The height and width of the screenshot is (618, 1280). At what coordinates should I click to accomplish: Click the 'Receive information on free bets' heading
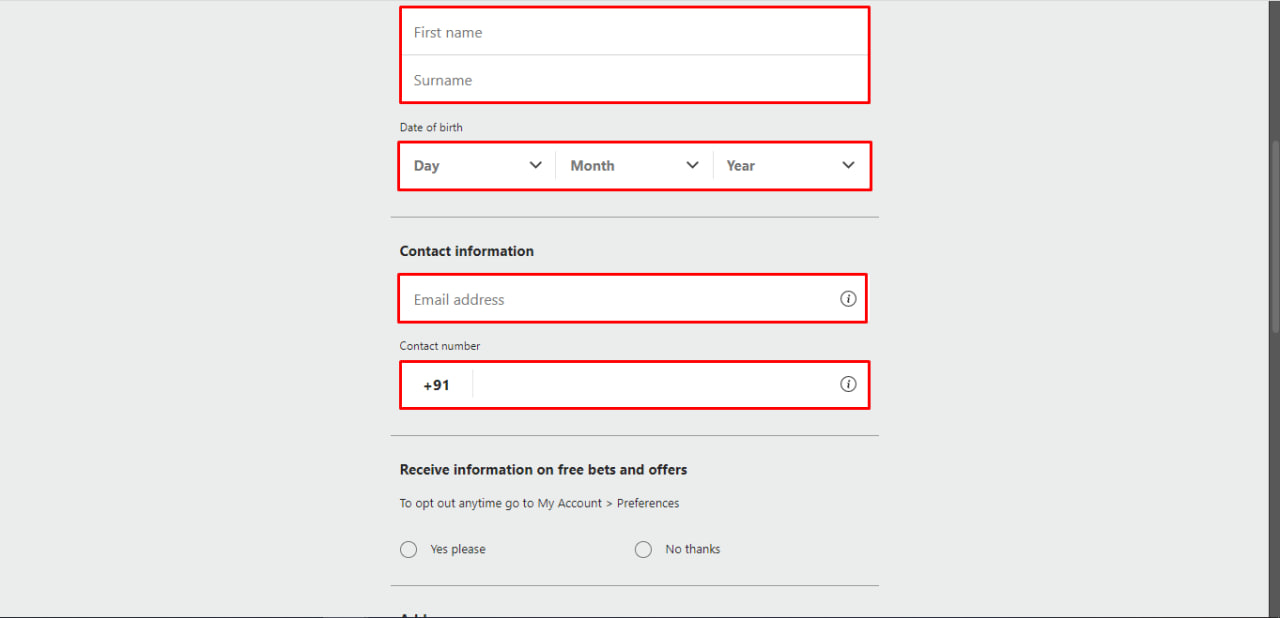pyautogui.click(x=543, y=470)
